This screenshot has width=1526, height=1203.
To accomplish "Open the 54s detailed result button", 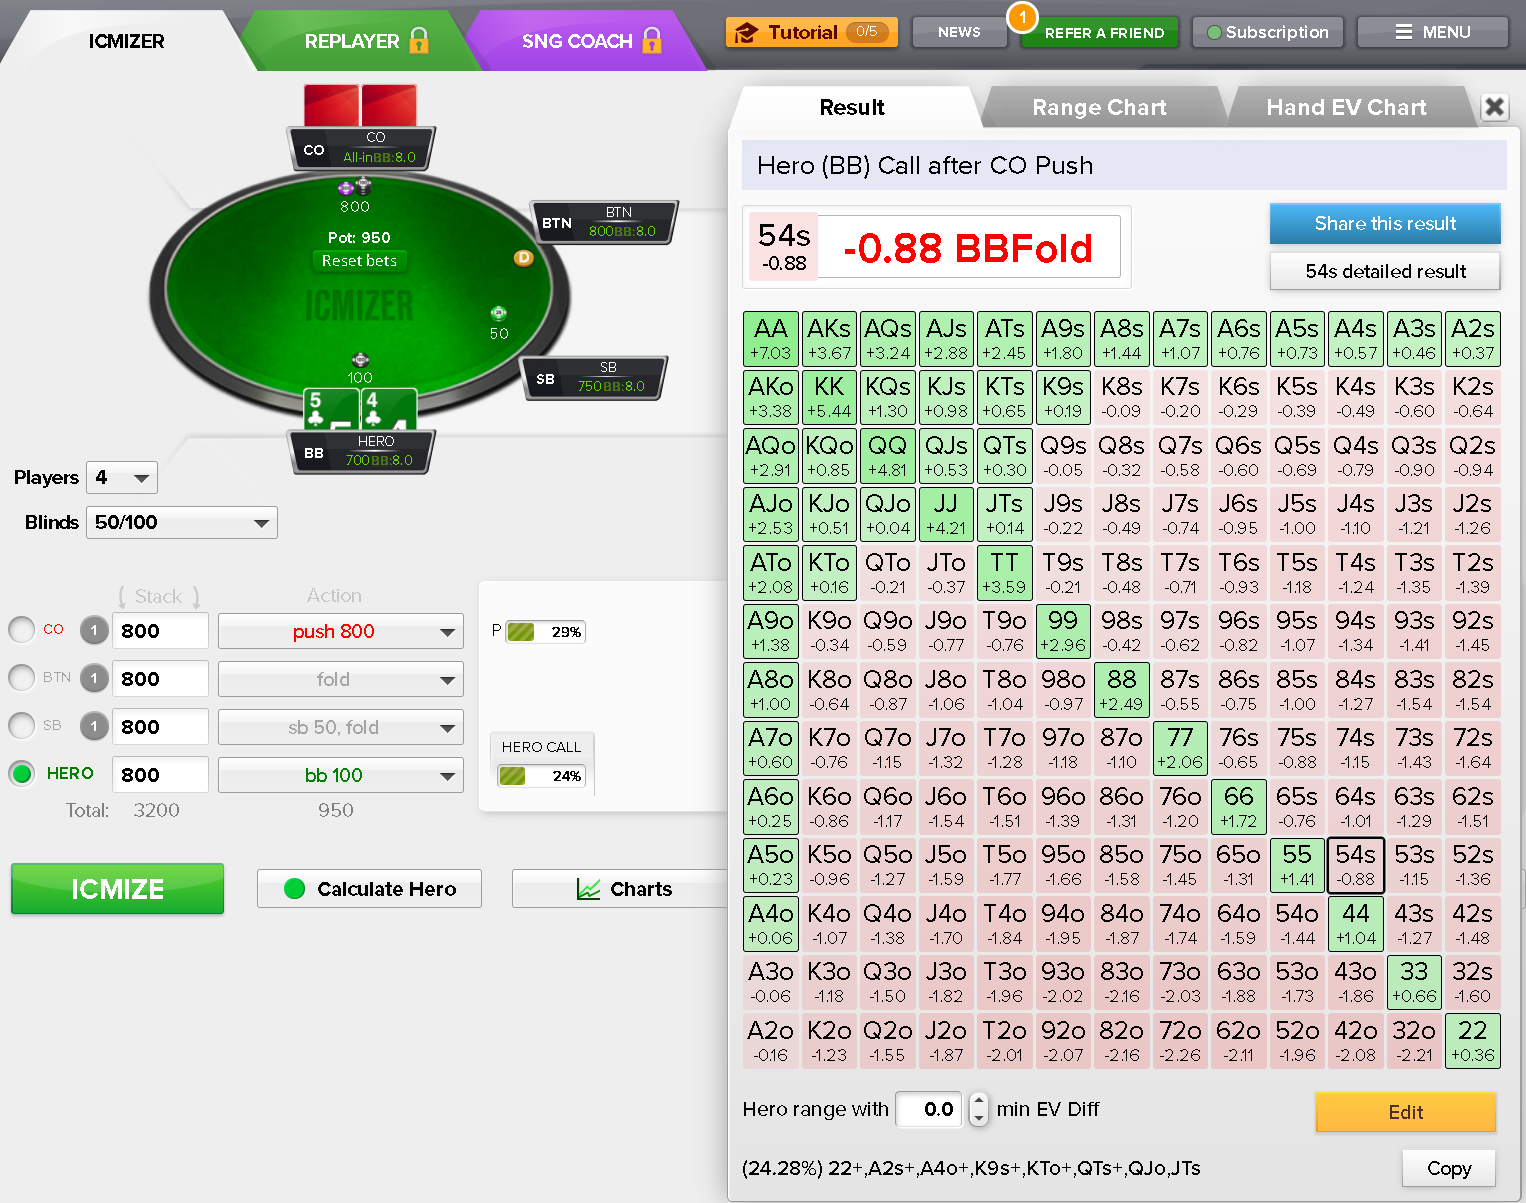I will (1385, 271).
